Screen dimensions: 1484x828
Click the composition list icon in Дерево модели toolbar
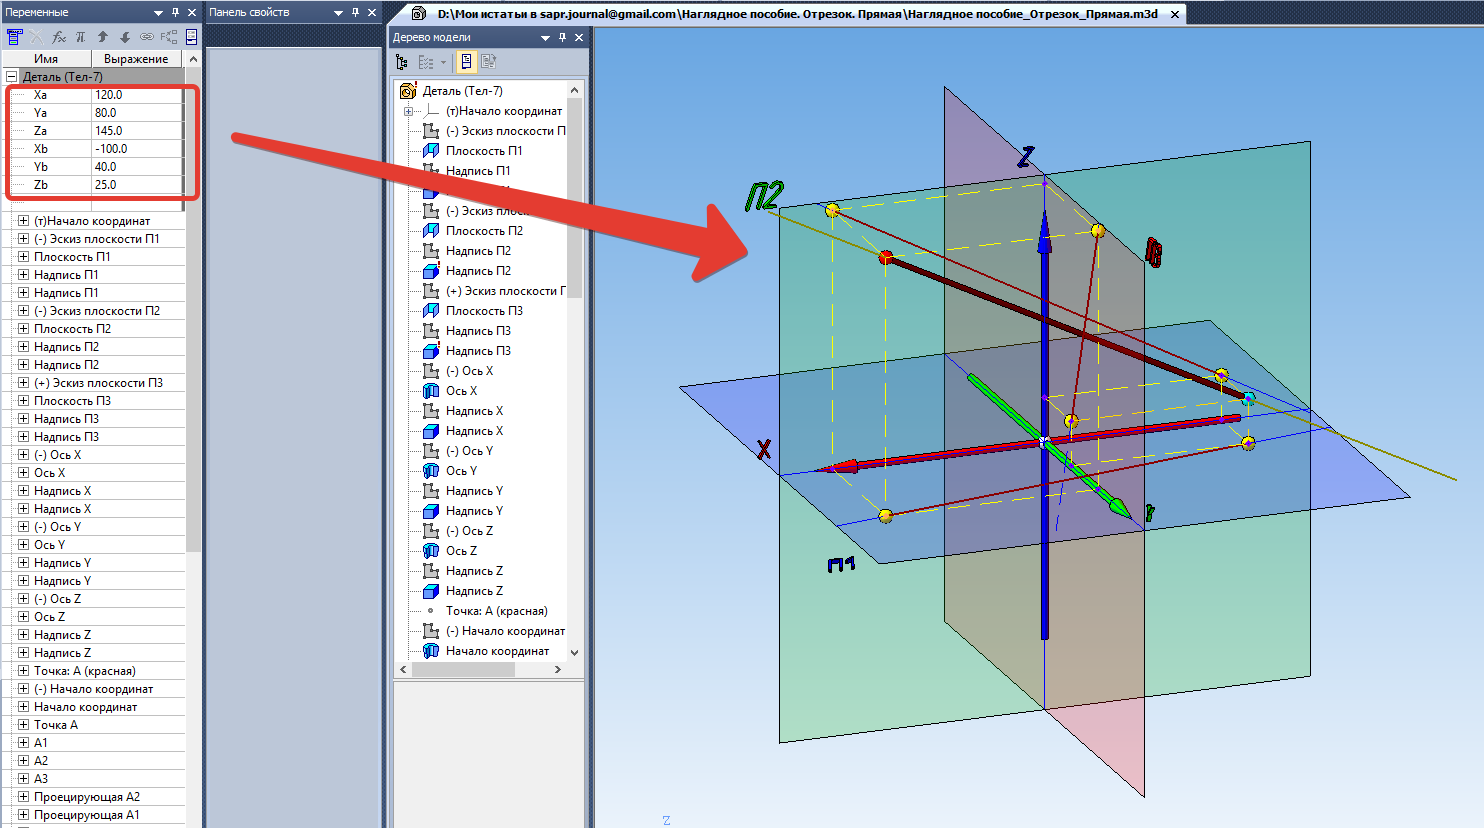(425, 62)
